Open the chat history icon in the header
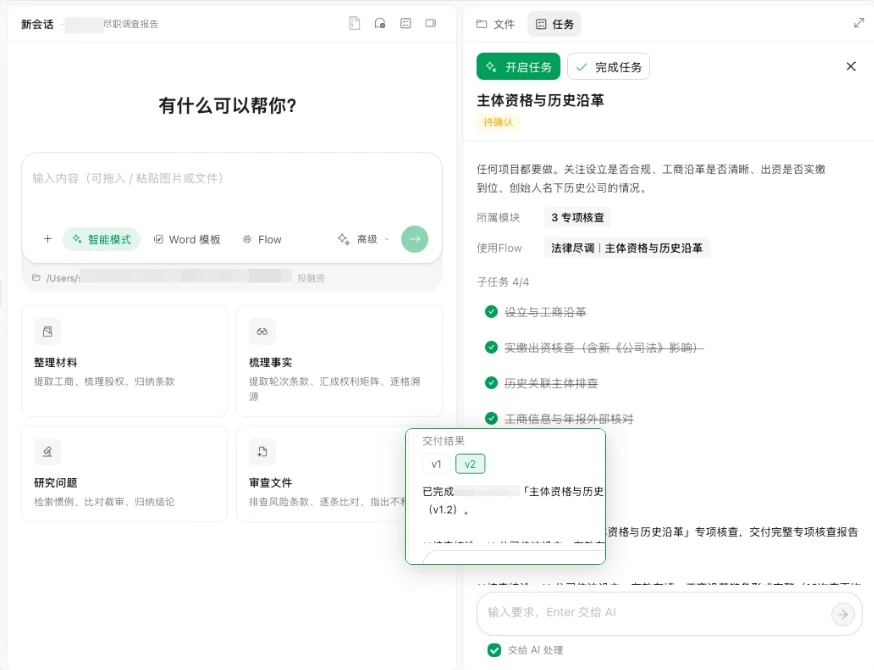Viewport: 874px width, 670px height. tap(380, 23)
